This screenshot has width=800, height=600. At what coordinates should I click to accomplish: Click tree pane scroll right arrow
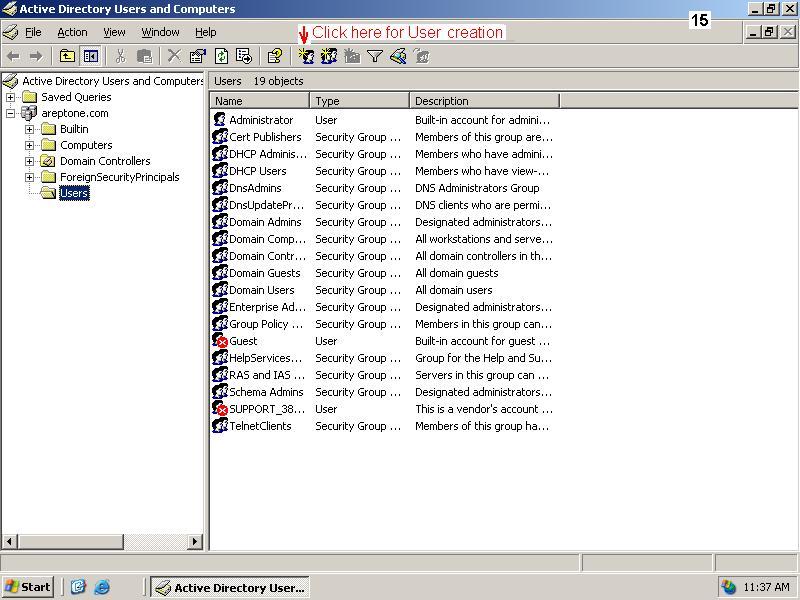click(194, 541)
